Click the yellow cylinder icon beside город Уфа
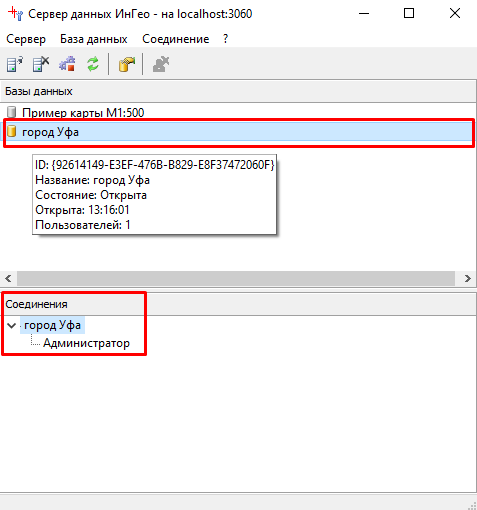 pos(12,131)
